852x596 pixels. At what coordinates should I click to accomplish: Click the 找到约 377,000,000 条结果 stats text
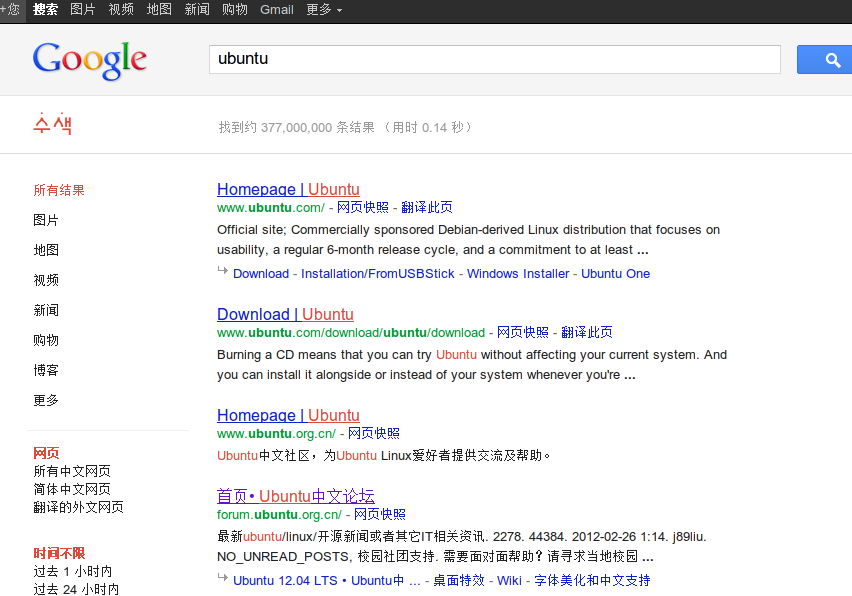[297, 128]
